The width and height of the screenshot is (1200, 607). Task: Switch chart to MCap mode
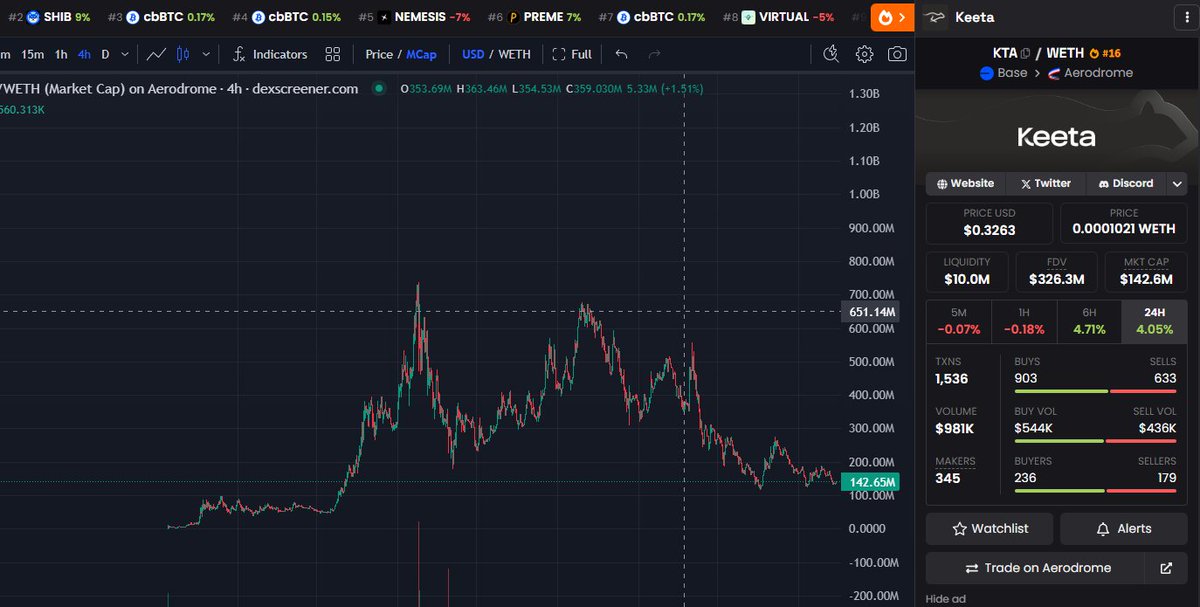click(x=421, y=54)
